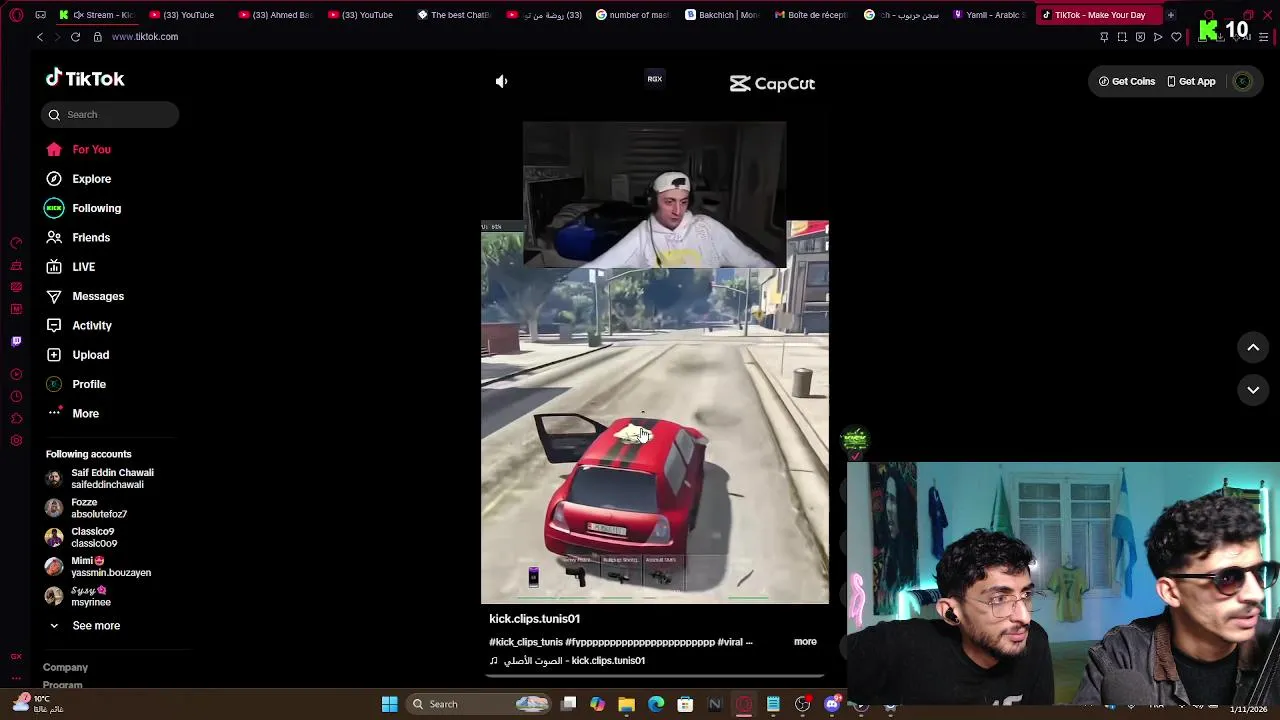Screen dimensions: 1280x720
Task: Reload the TikTok page
Action: click(75, 37)
